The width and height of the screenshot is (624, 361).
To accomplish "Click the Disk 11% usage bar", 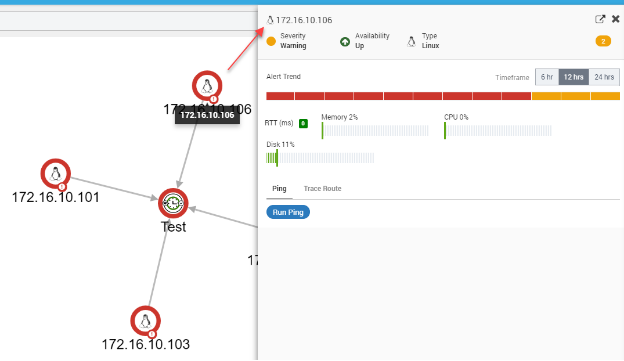I will (x=320, y=158).
